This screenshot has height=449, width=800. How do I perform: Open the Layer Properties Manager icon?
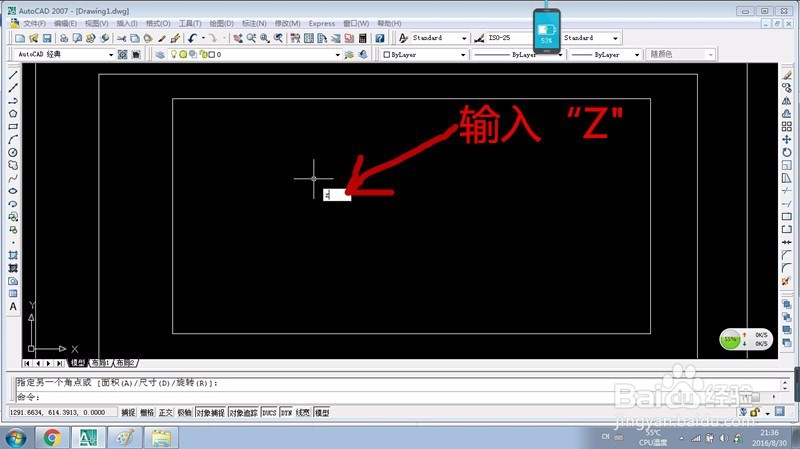coord(160,54)
